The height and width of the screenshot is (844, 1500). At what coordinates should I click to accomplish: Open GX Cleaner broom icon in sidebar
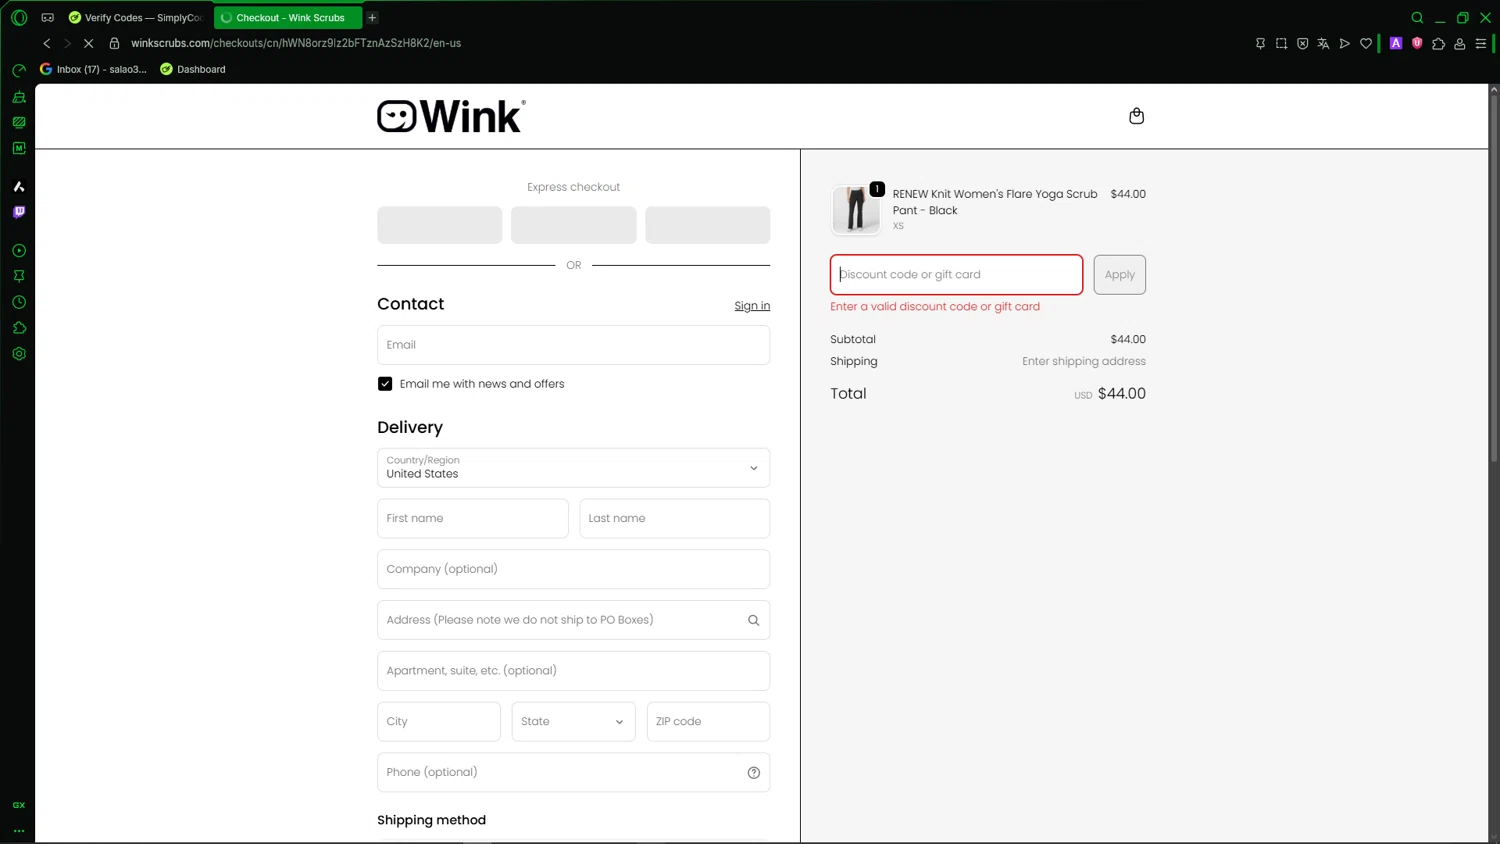click(x=19, y=97)
